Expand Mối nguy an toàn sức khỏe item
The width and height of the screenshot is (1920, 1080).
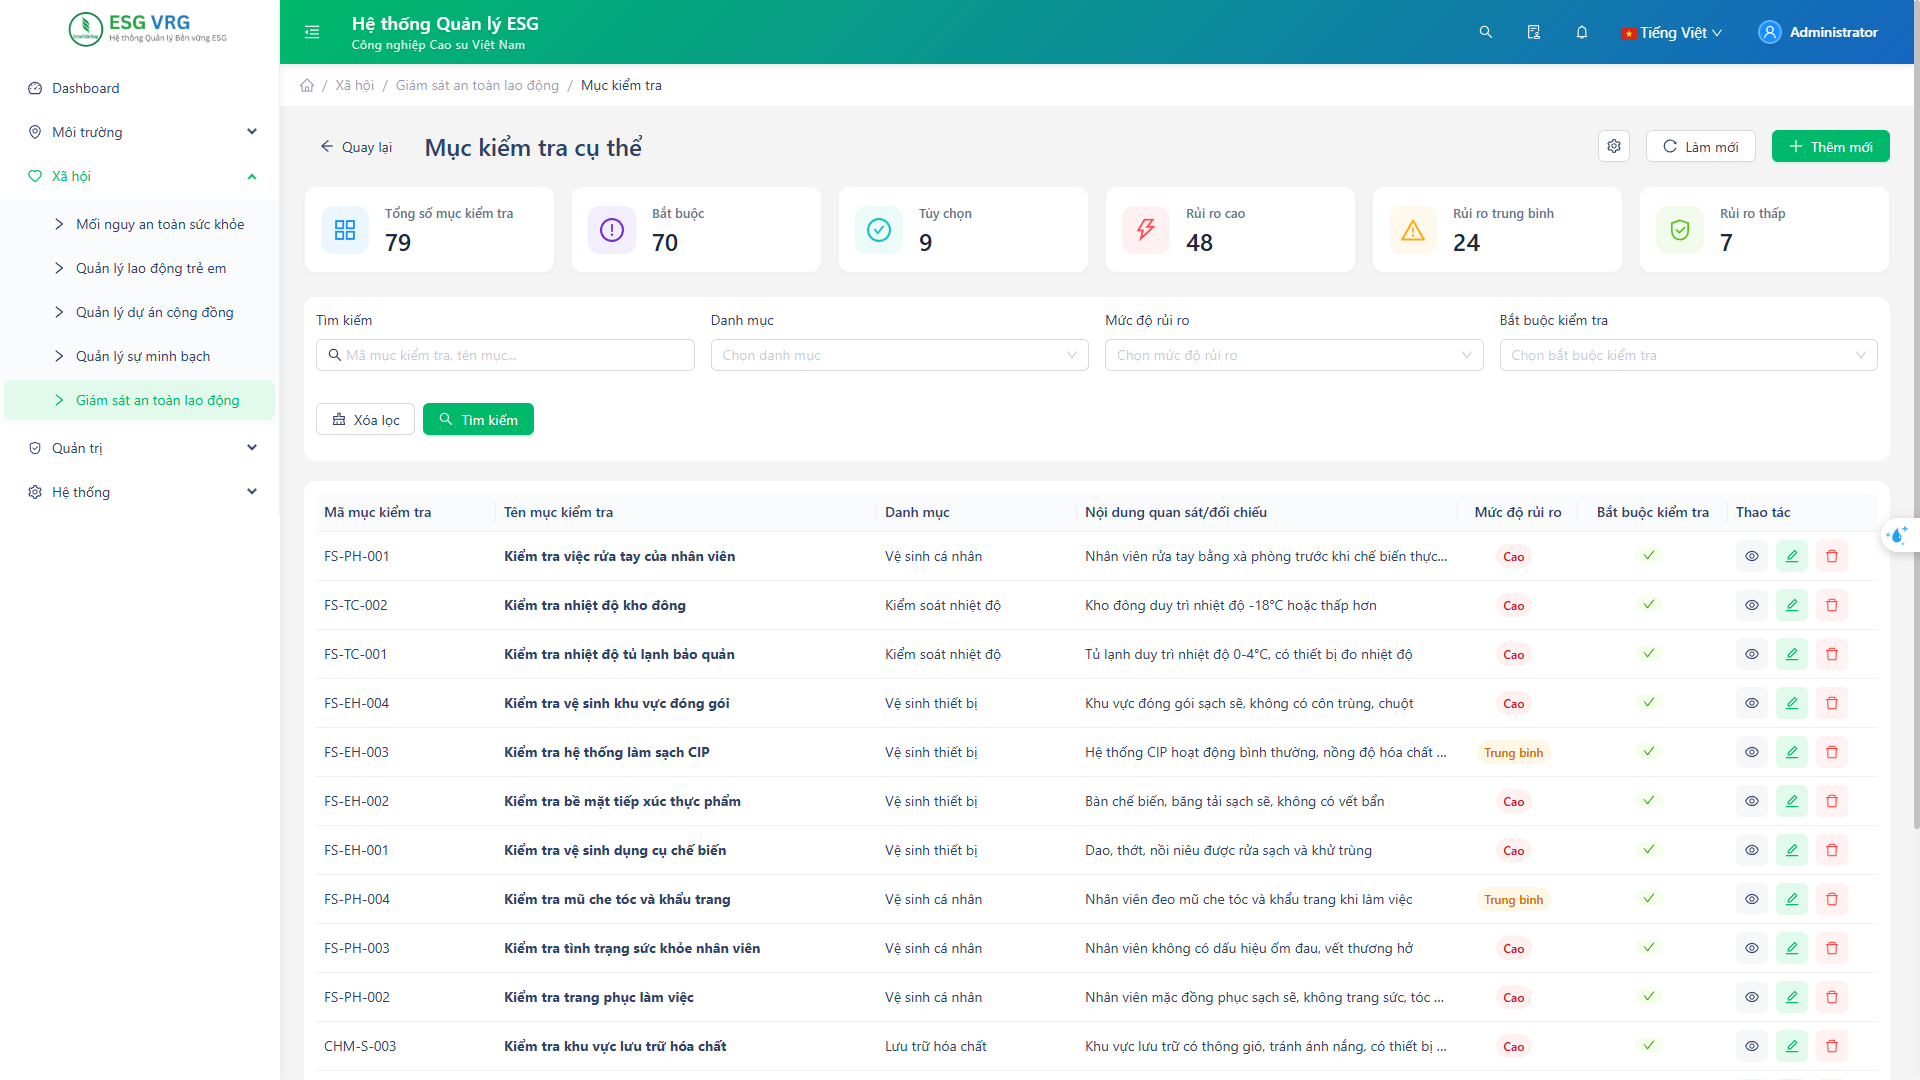[140, 224]
